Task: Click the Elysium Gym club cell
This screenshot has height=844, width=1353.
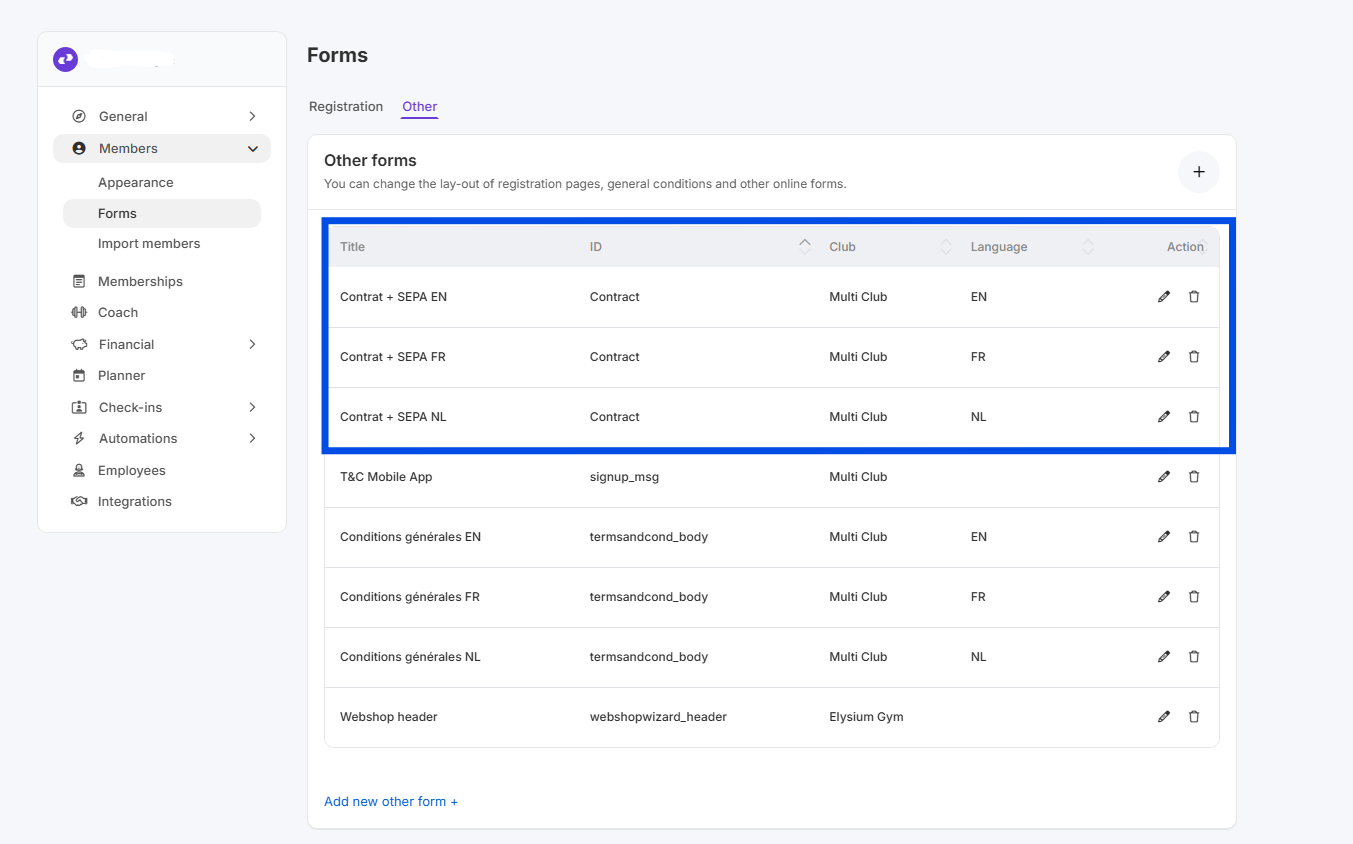Action: (866, 717)
